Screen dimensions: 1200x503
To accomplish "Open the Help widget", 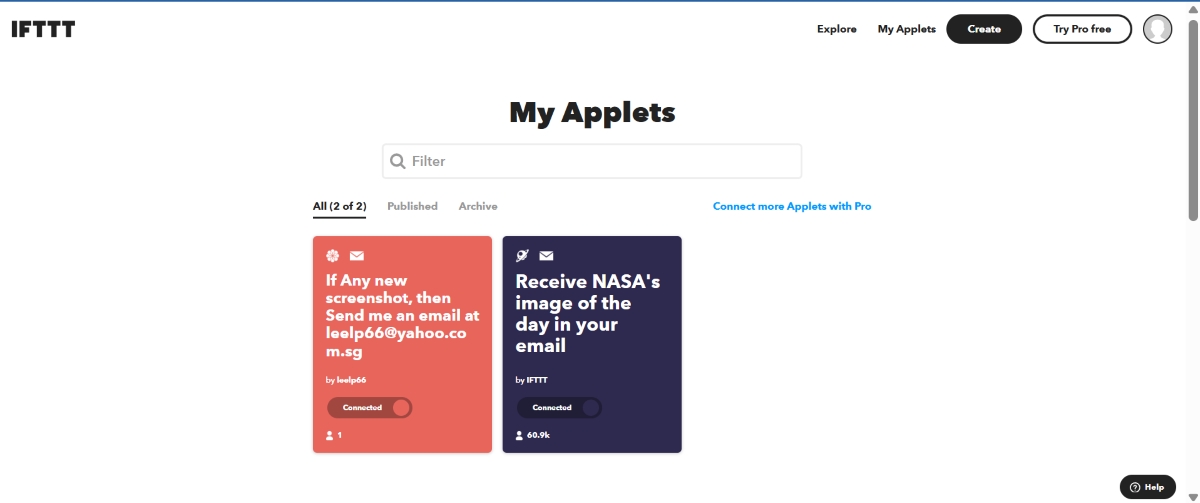I will coord(1147,487).
